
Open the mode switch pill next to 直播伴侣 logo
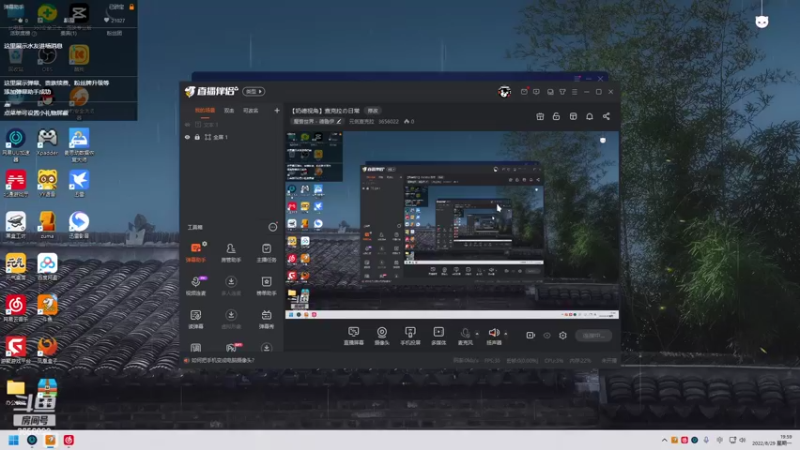pyautogui.click(x=254, y=91)
